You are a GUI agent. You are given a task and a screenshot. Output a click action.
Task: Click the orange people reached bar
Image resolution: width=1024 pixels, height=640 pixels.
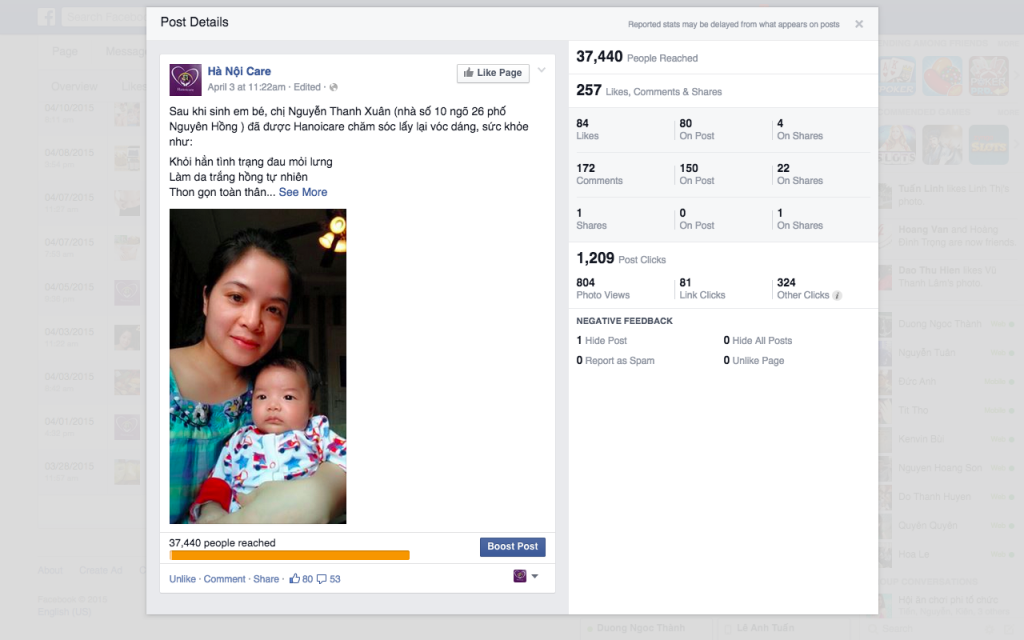[289, 555]
